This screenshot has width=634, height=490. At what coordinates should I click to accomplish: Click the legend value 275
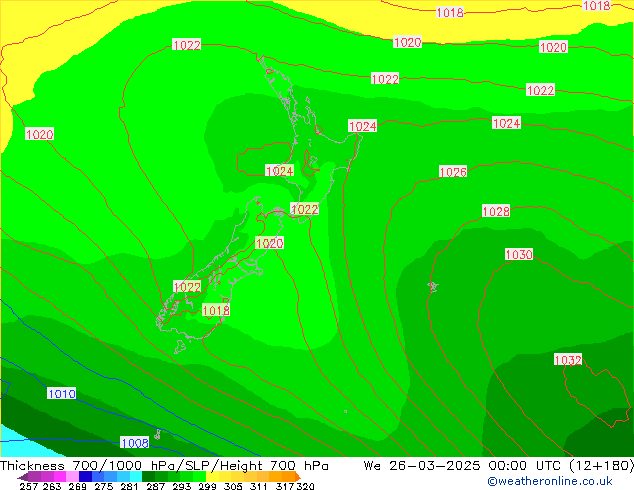coord(104,486)
